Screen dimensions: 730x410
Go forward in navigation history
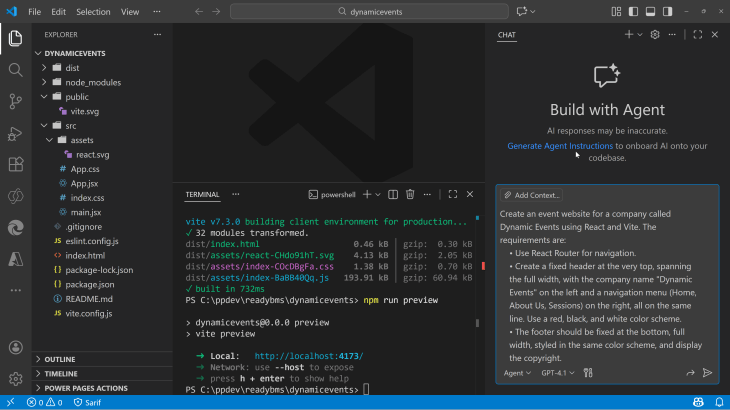216,12
